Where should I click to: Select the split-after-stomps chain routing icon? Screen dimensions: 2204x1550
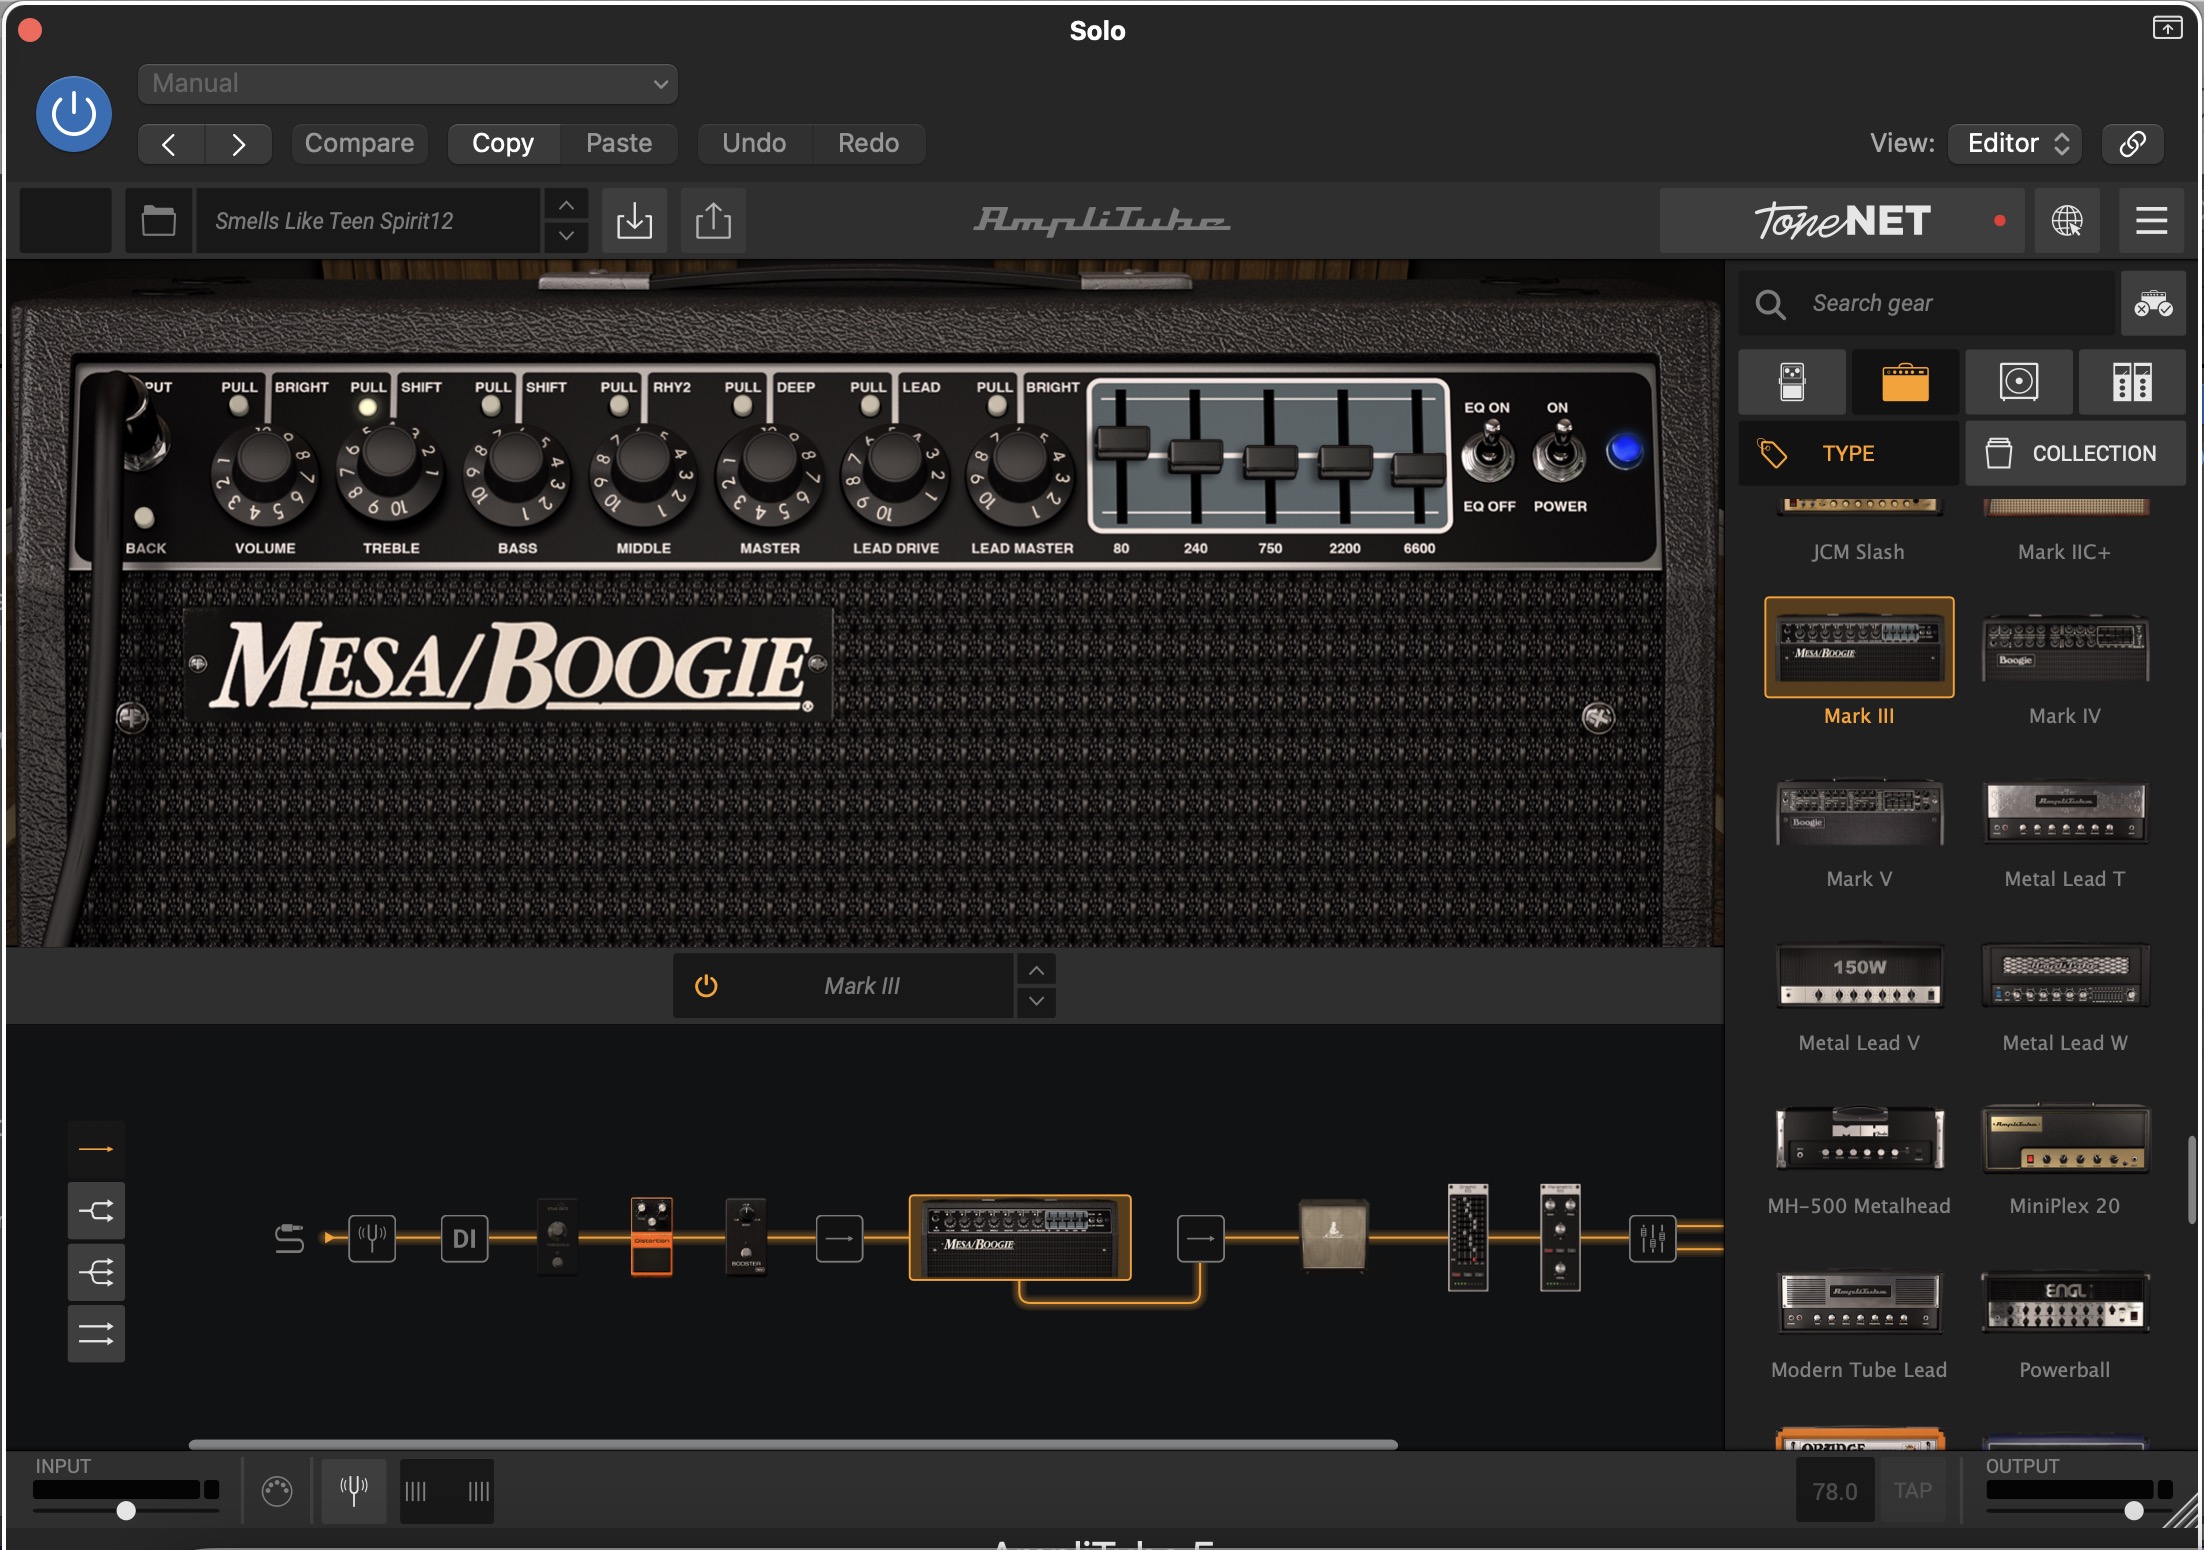click(96, 1211)
